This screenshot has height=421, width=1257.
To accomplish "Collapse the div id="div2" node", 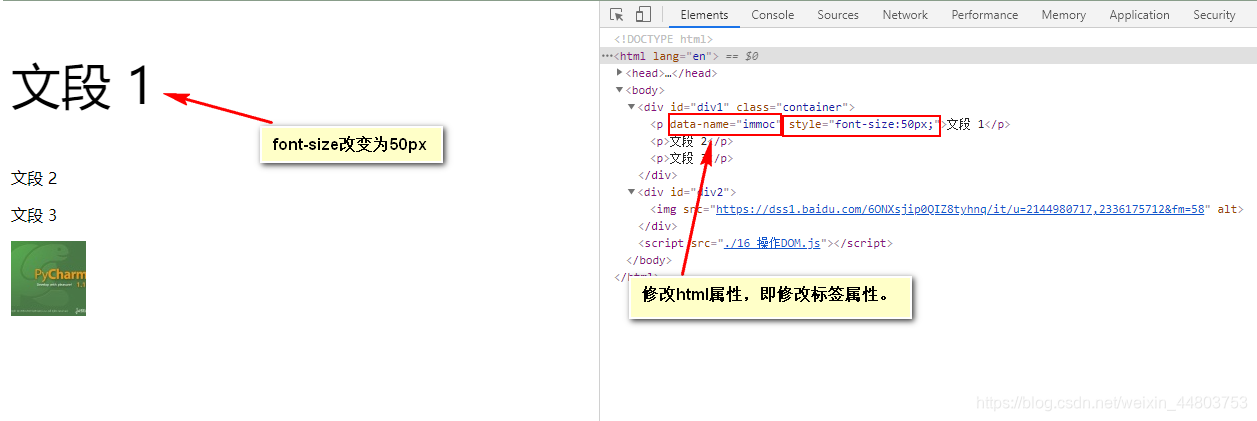I will click(x=631, y=192).
